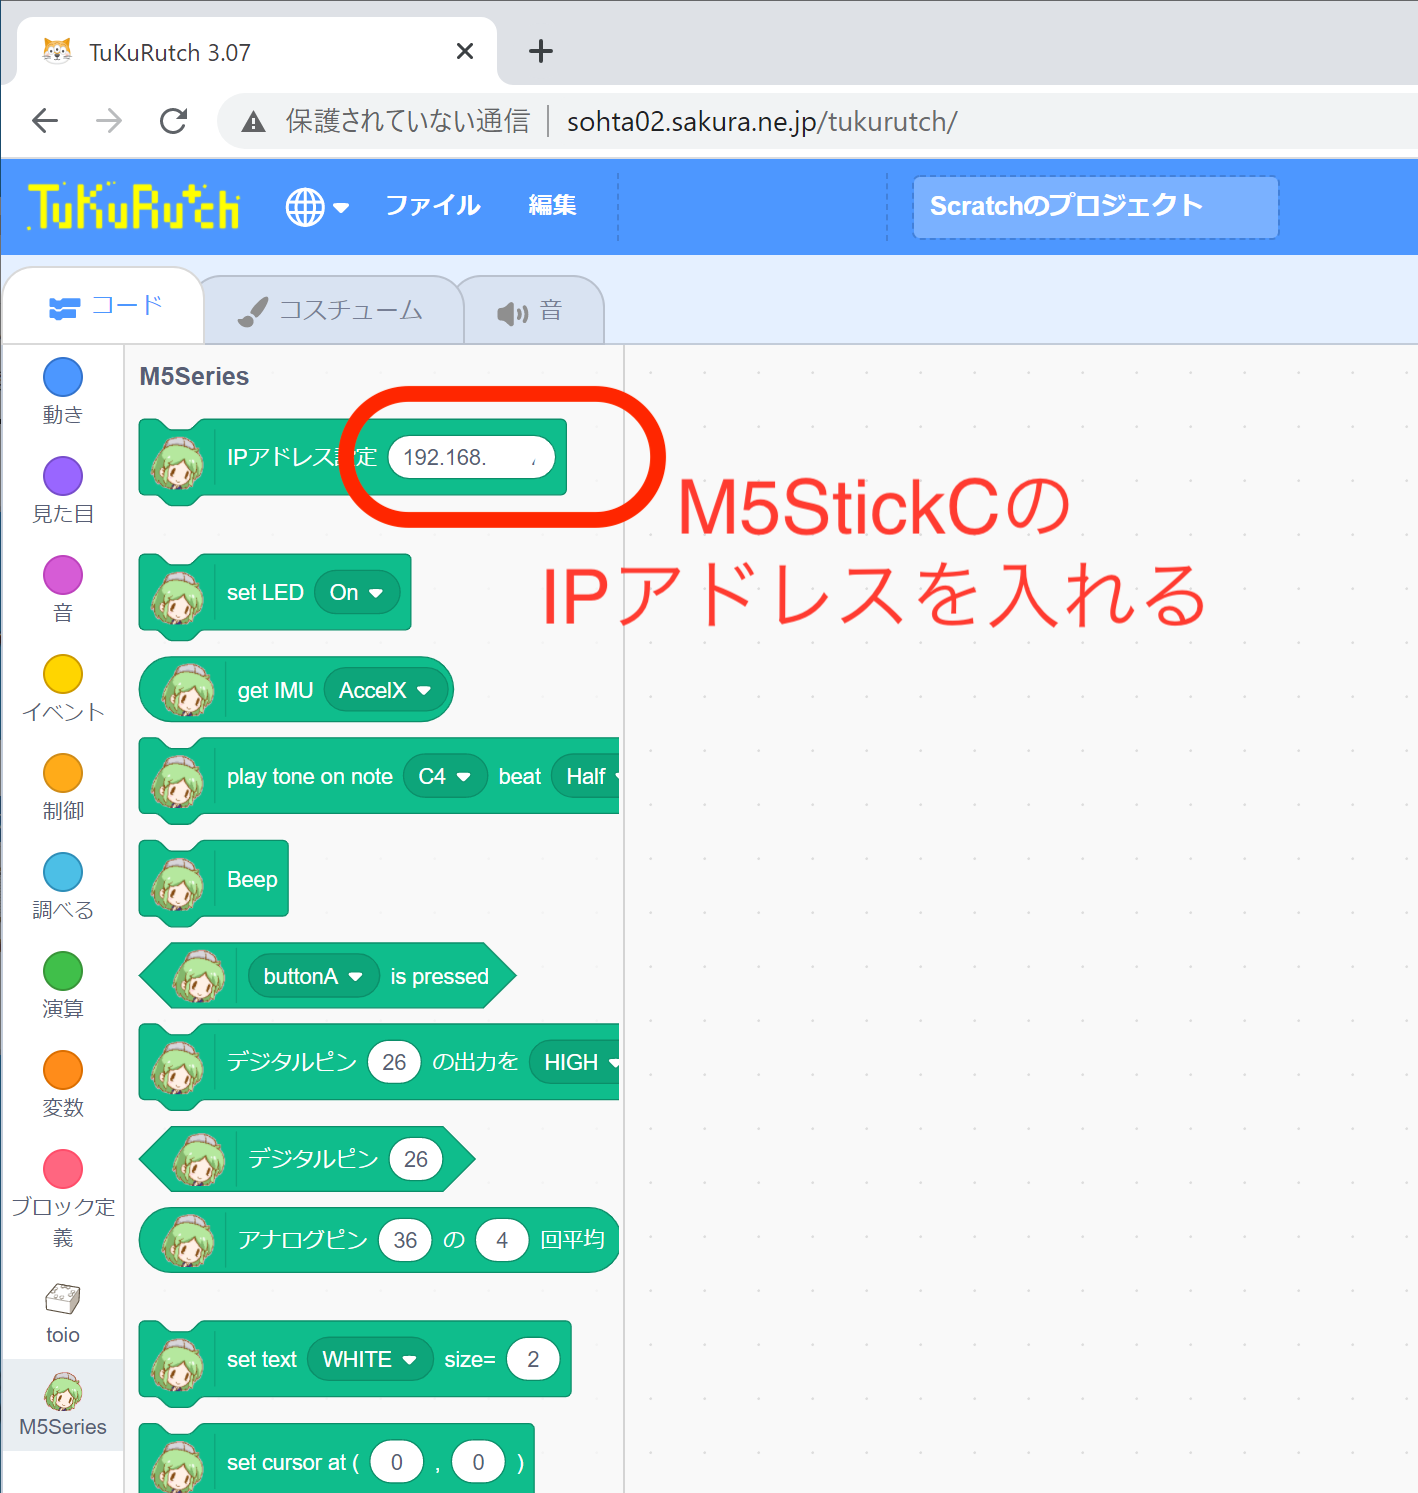Select the 見た目 category circle
The width and height of the screenshot is (1418, 1493).
tap(63, 476)
